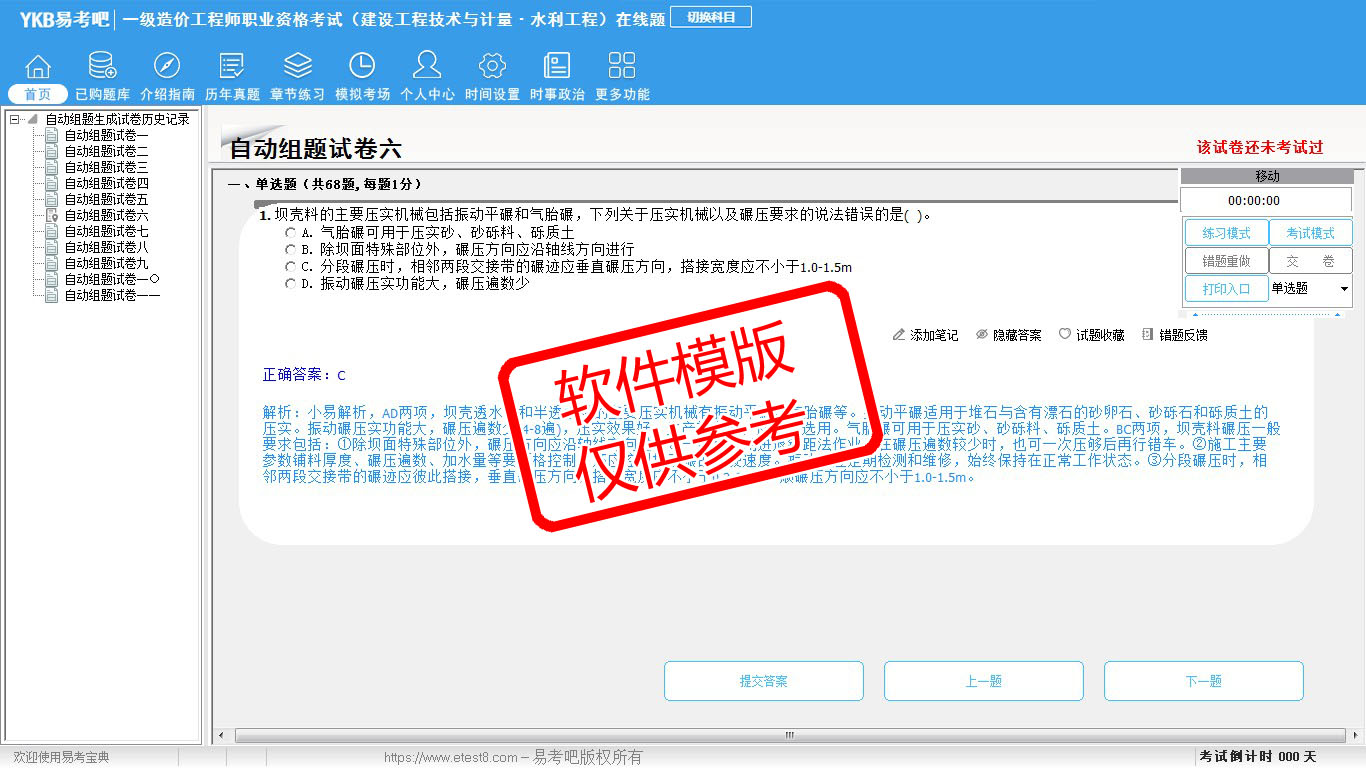Click the 介绍指南 compass icon

[x=167, y=67]
